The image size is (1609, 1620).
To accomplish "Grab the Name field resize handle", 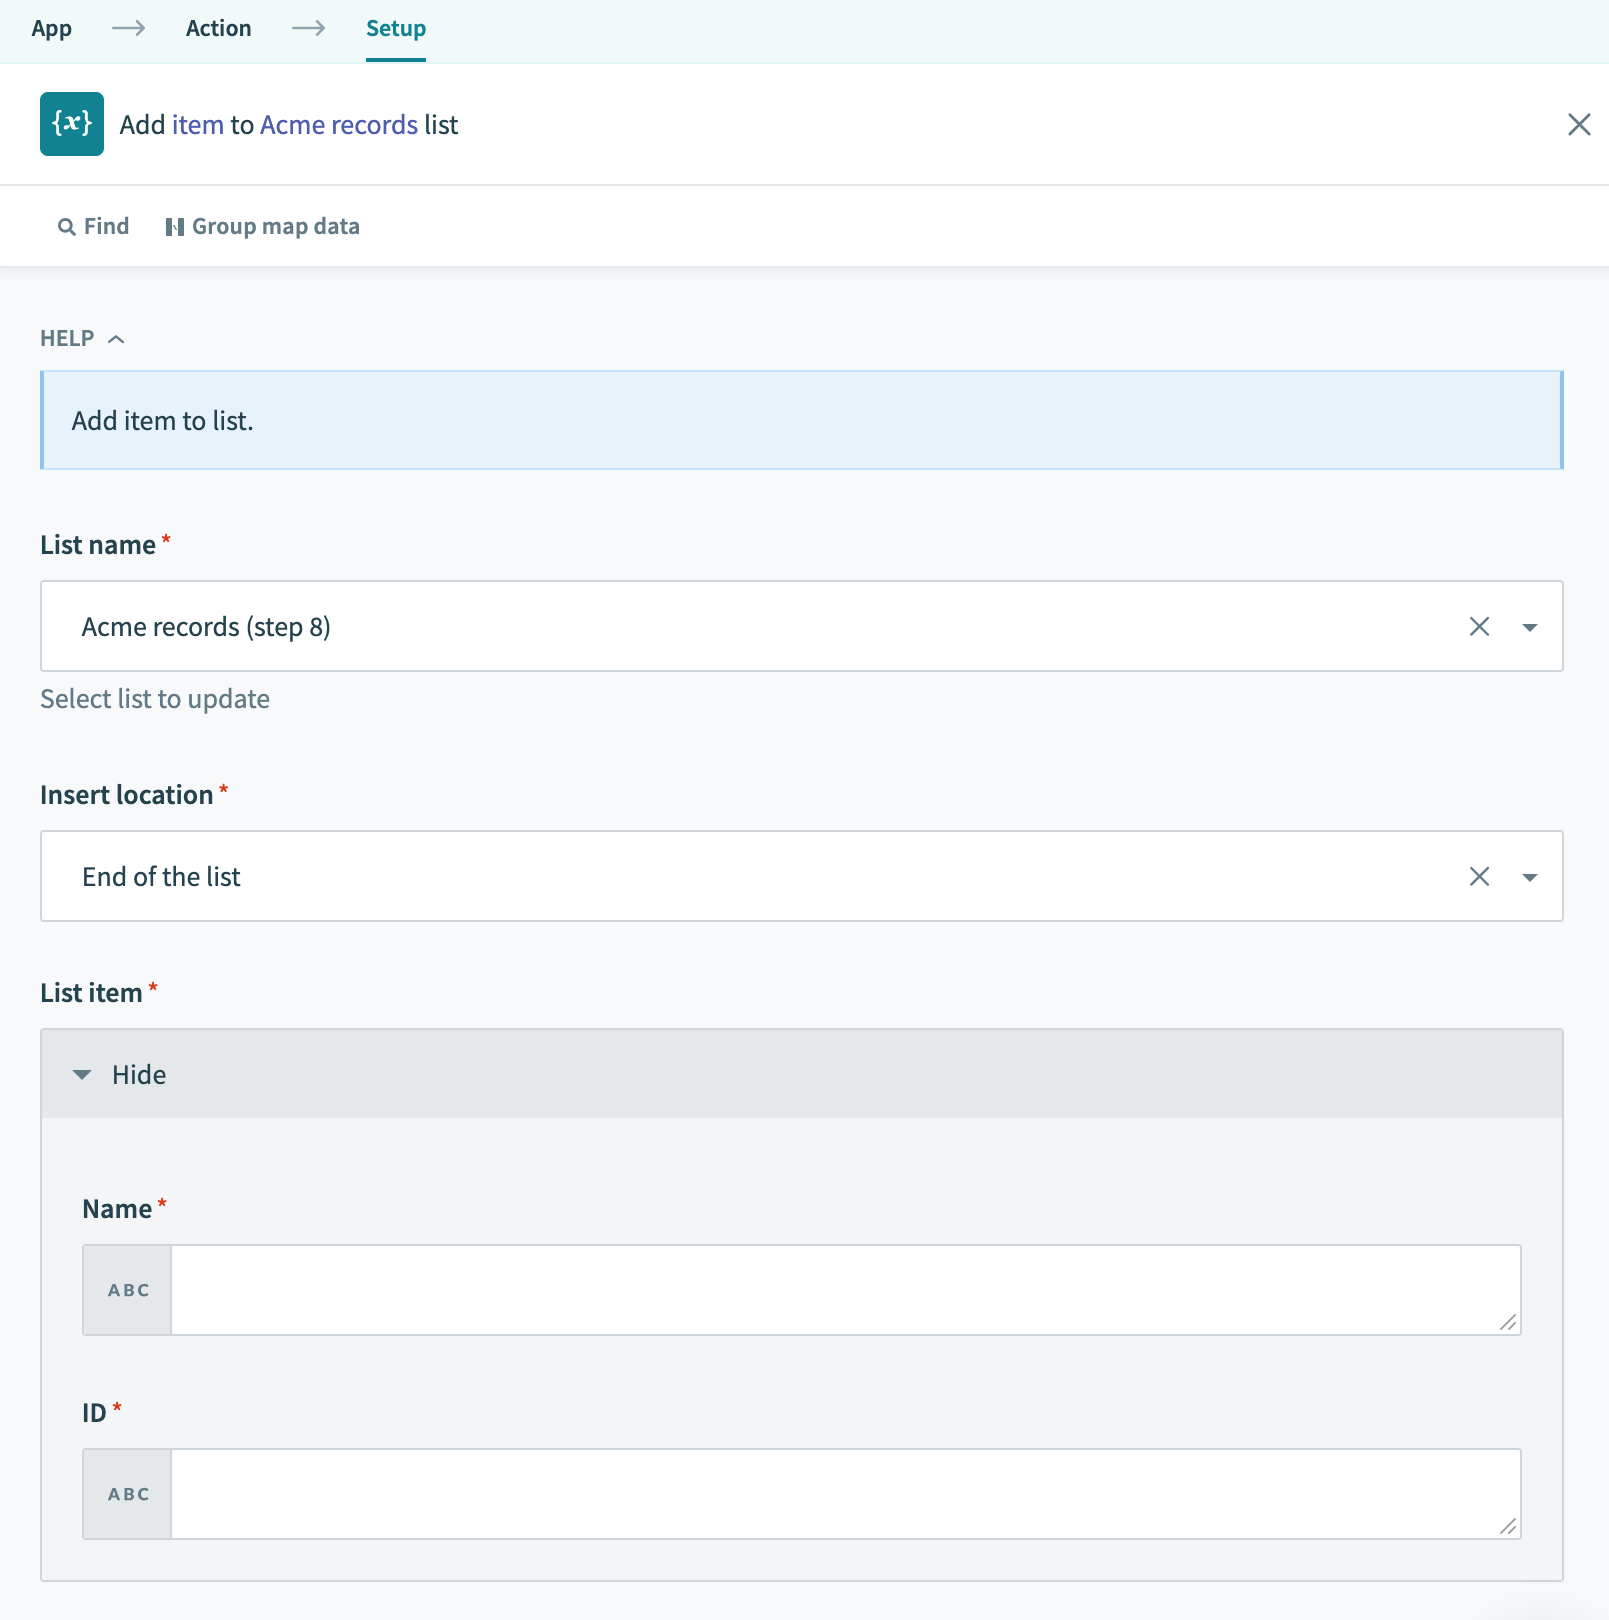I will (x=1508, y=1322).
